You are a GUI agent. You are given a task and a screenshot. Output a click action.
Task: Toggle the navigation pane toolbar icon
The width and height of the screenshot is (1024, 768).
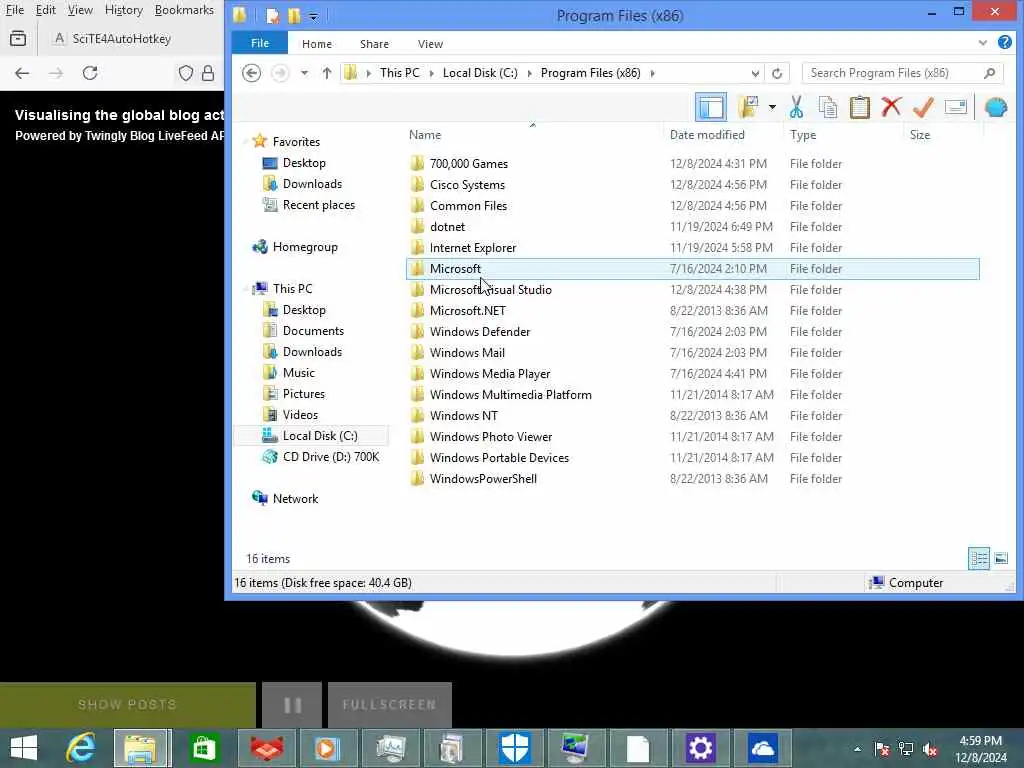(x=711, y=107)
